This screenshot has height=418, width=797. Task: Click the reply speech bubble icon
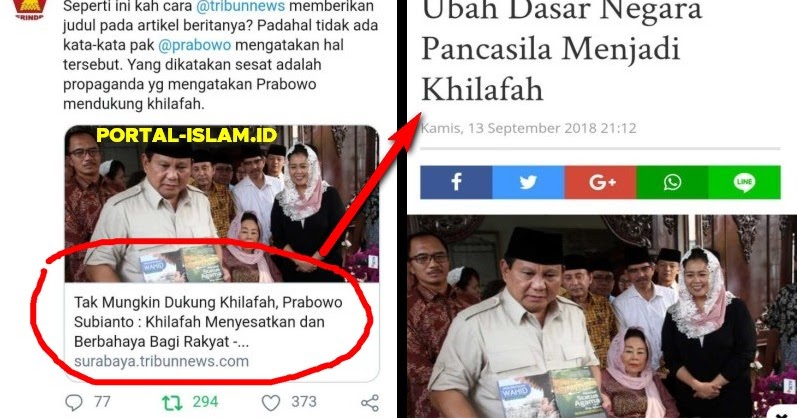[74, 402]
